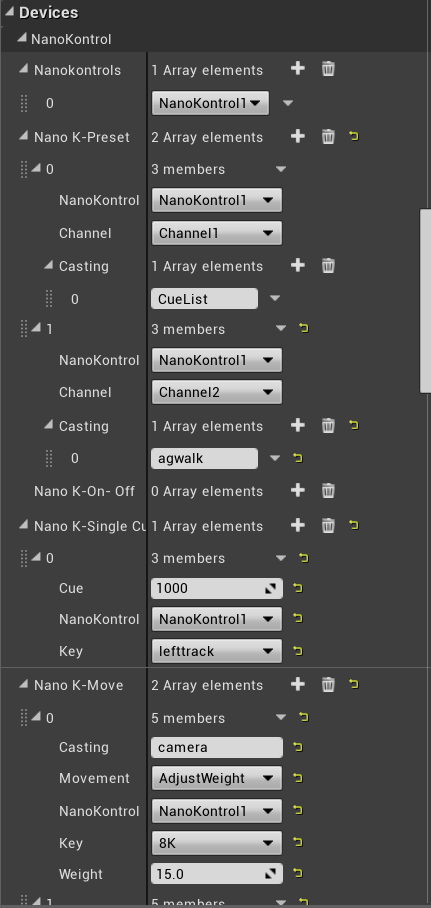Click the vertical scrollbar thumb

pos(425,301)
